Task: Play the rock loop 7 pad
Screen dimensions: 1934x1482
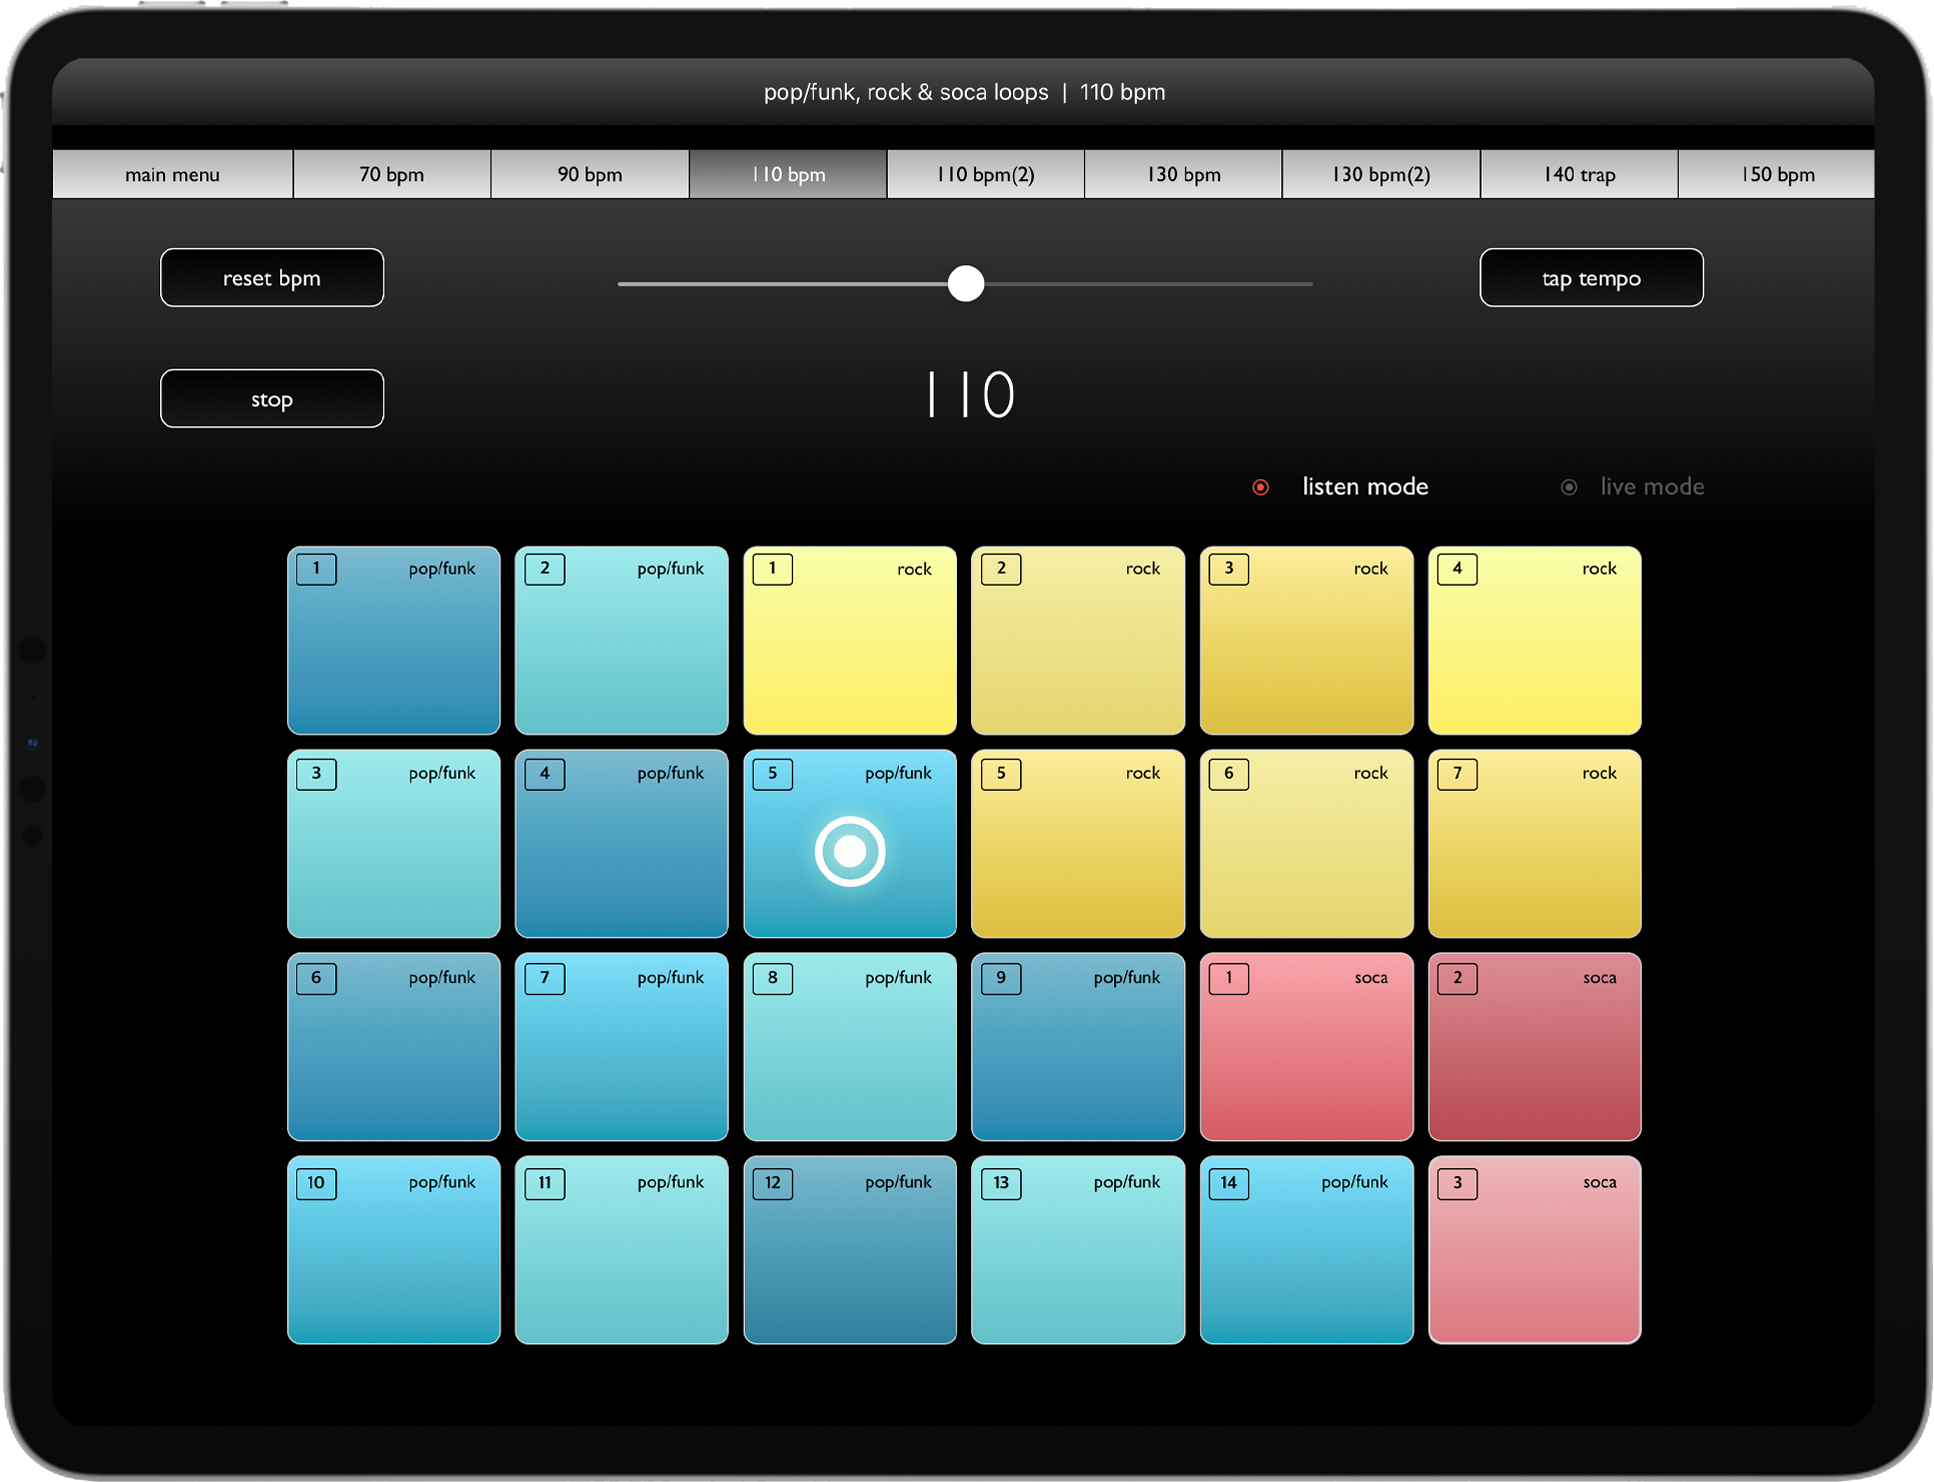Action: pyautogui.click(x=1534, y=845)
